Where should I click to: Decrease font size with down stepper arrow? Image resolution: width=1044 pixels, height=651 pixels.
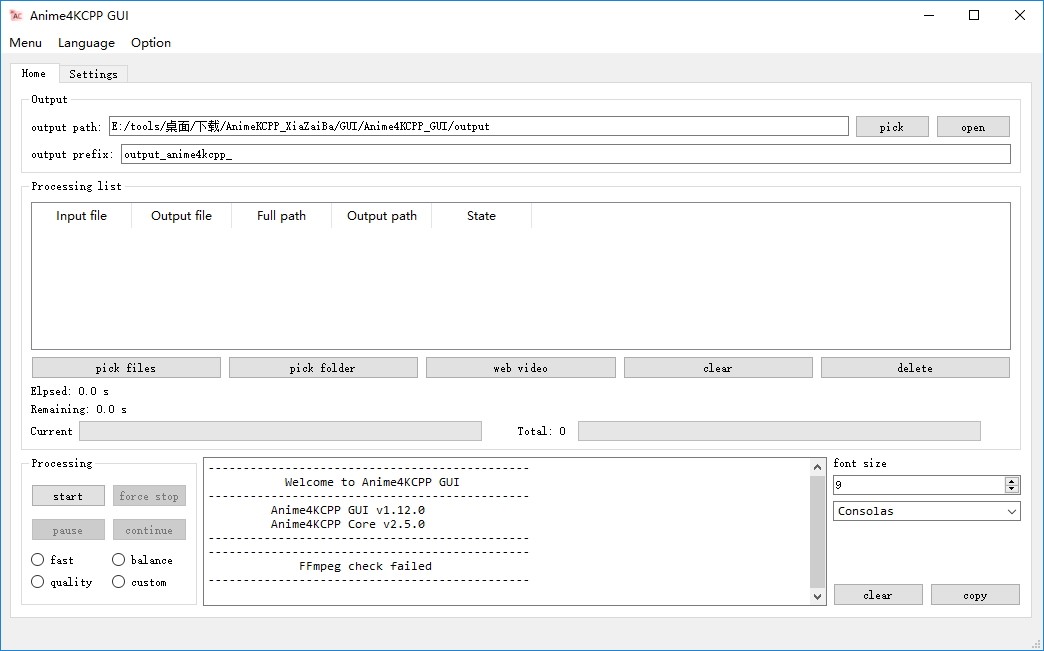[x=1012, y=489]
